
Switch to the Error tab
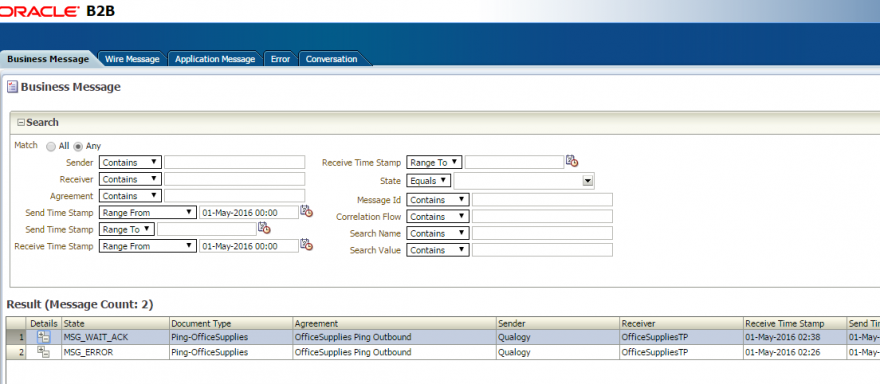tap(280, 59)
